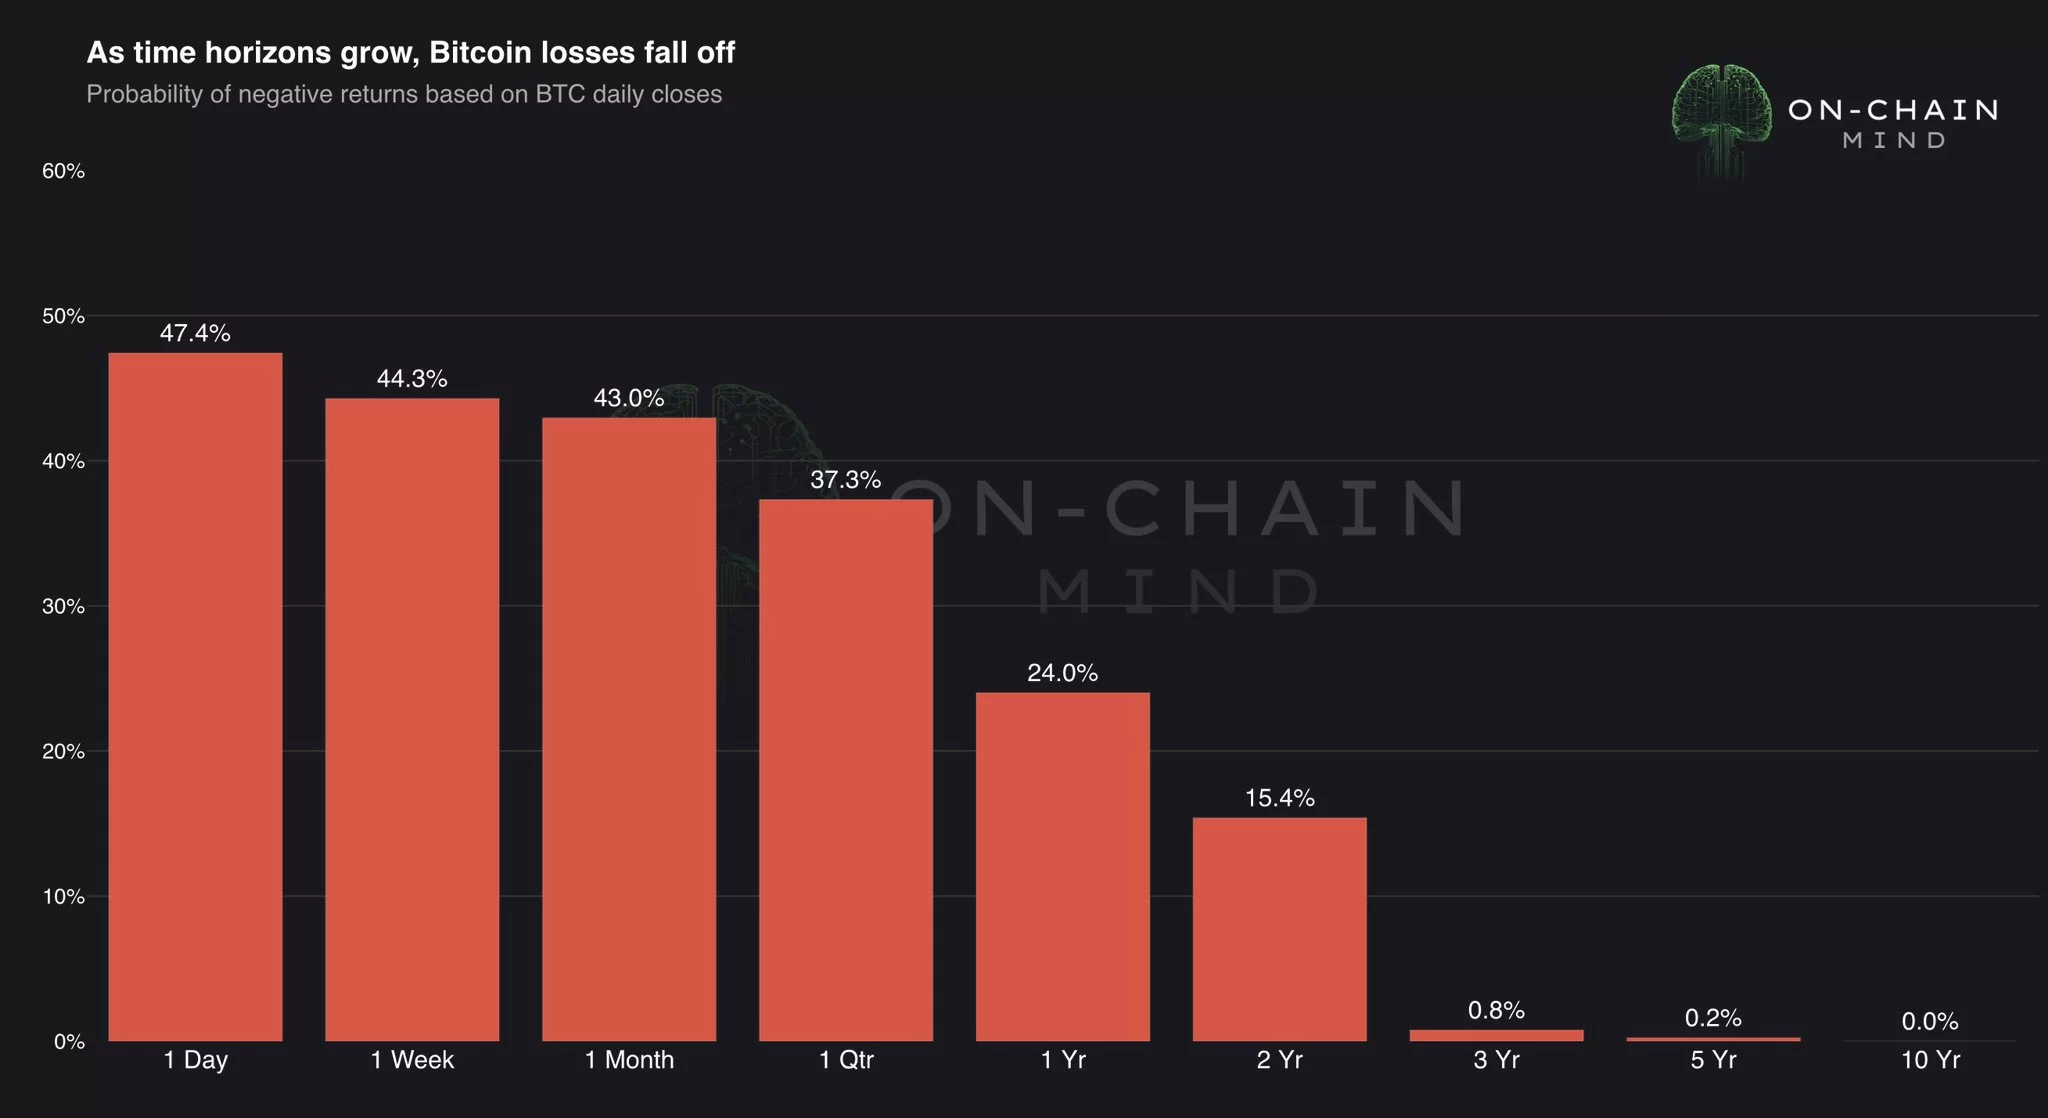Select the 1 Month bar
This screenshot has width=2048, height=1118.
[x=629, y=729]
